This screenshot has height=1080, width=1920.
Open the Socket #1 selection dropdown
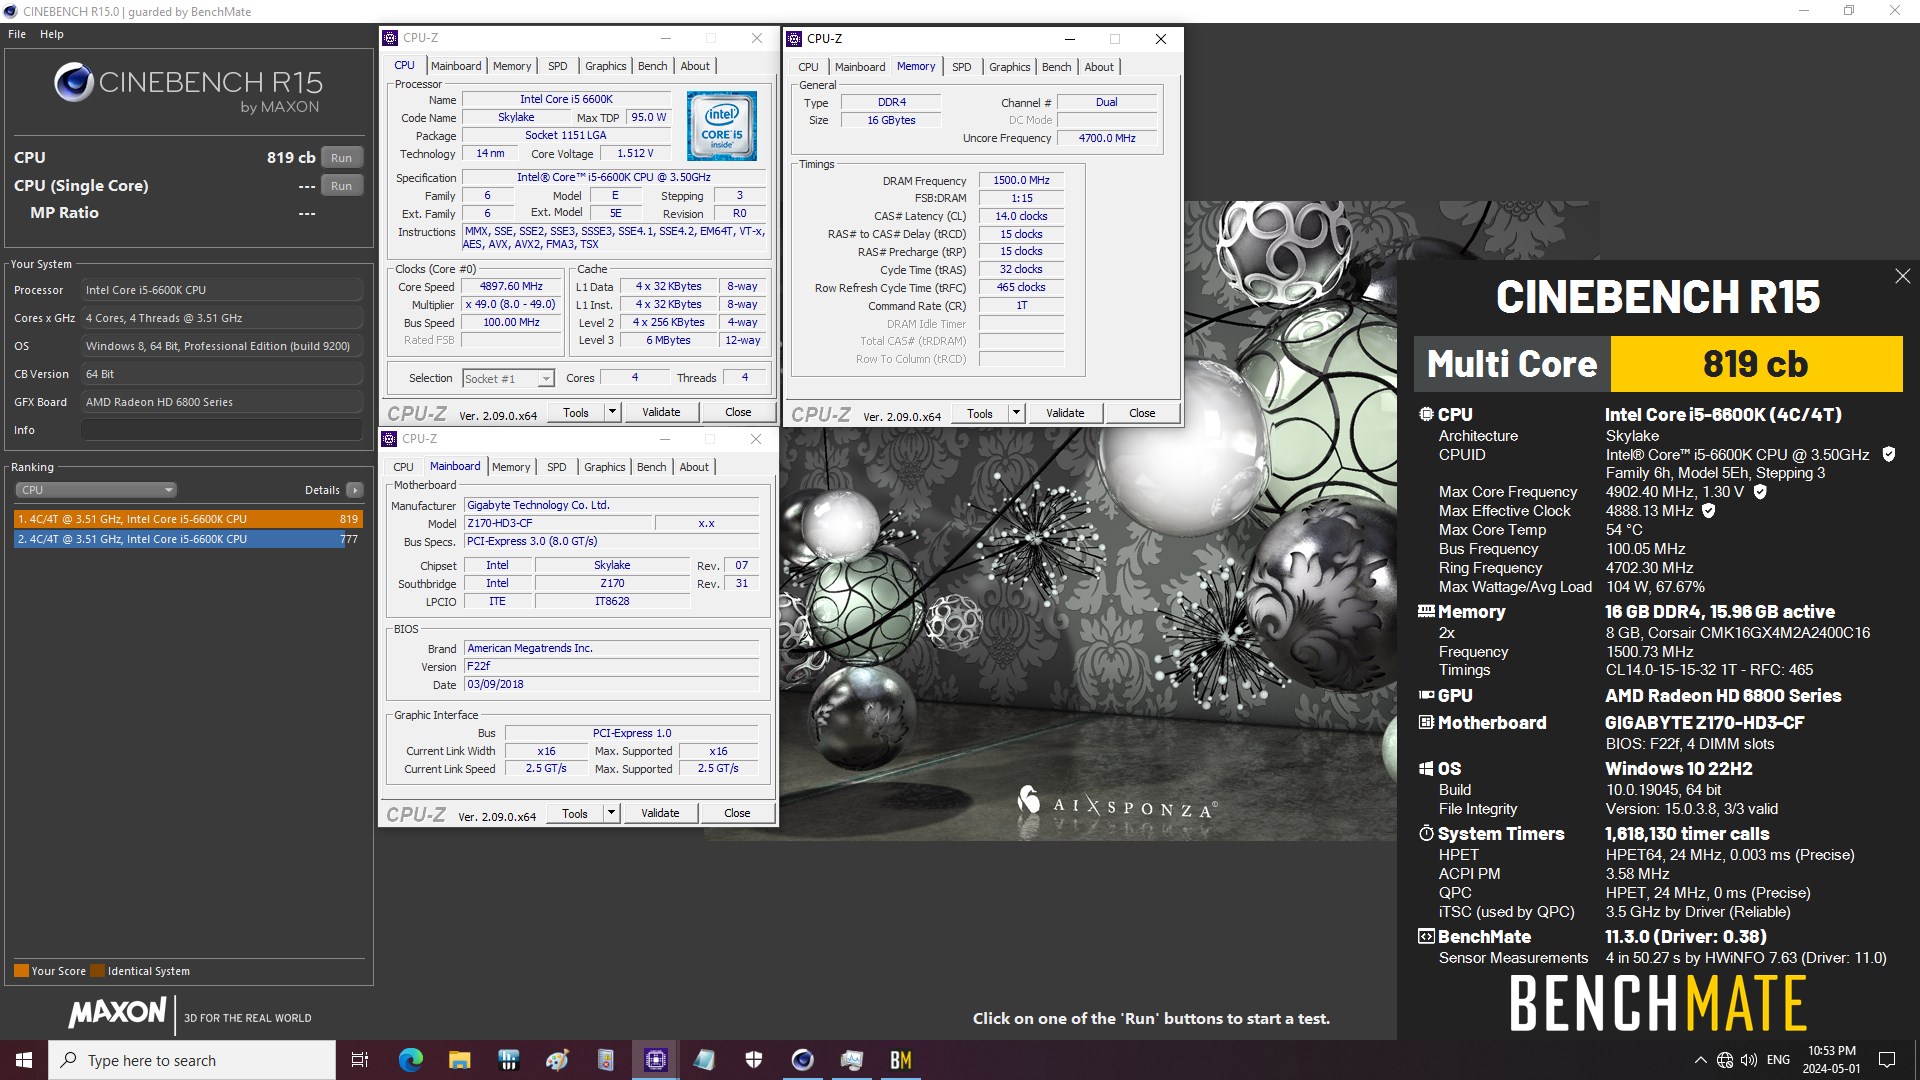pos(508,379)
